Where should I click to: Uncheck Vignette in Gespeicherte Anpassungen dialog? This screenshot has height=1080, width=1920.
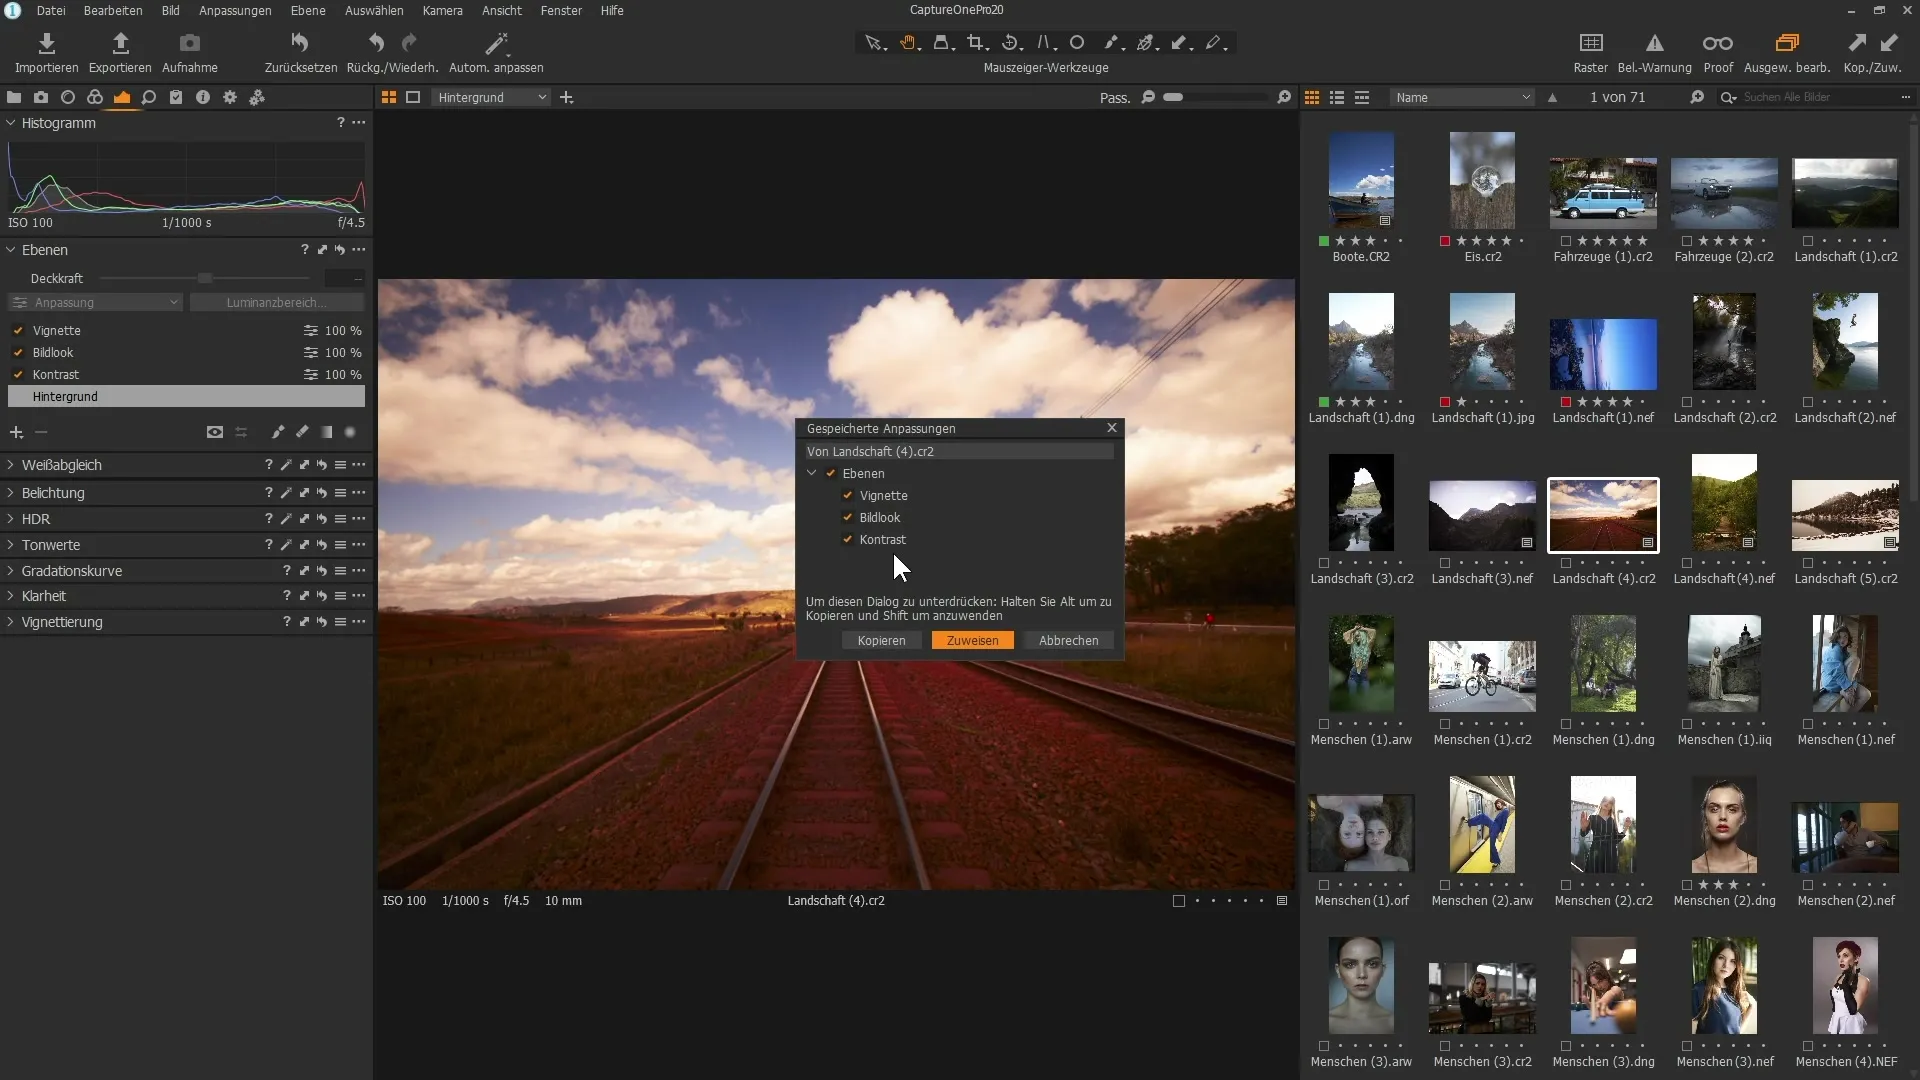[x=848, y=495]
